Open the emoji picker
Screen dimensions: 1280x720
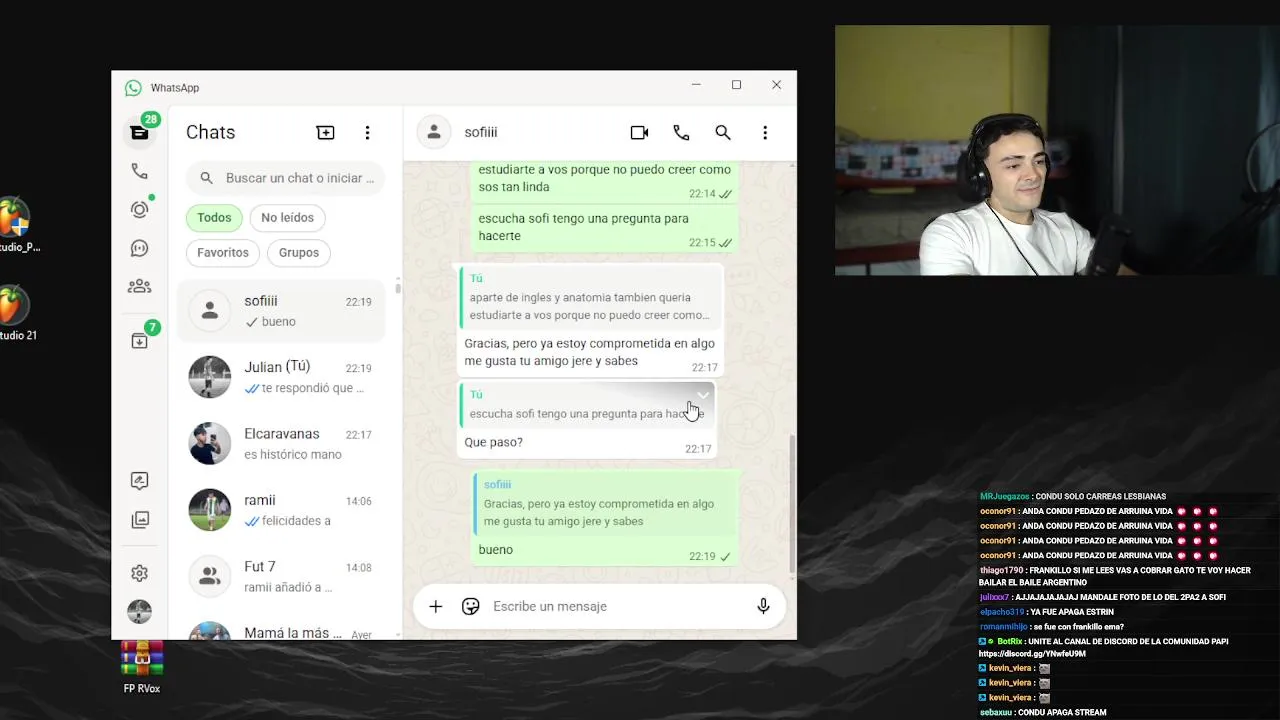471,606
